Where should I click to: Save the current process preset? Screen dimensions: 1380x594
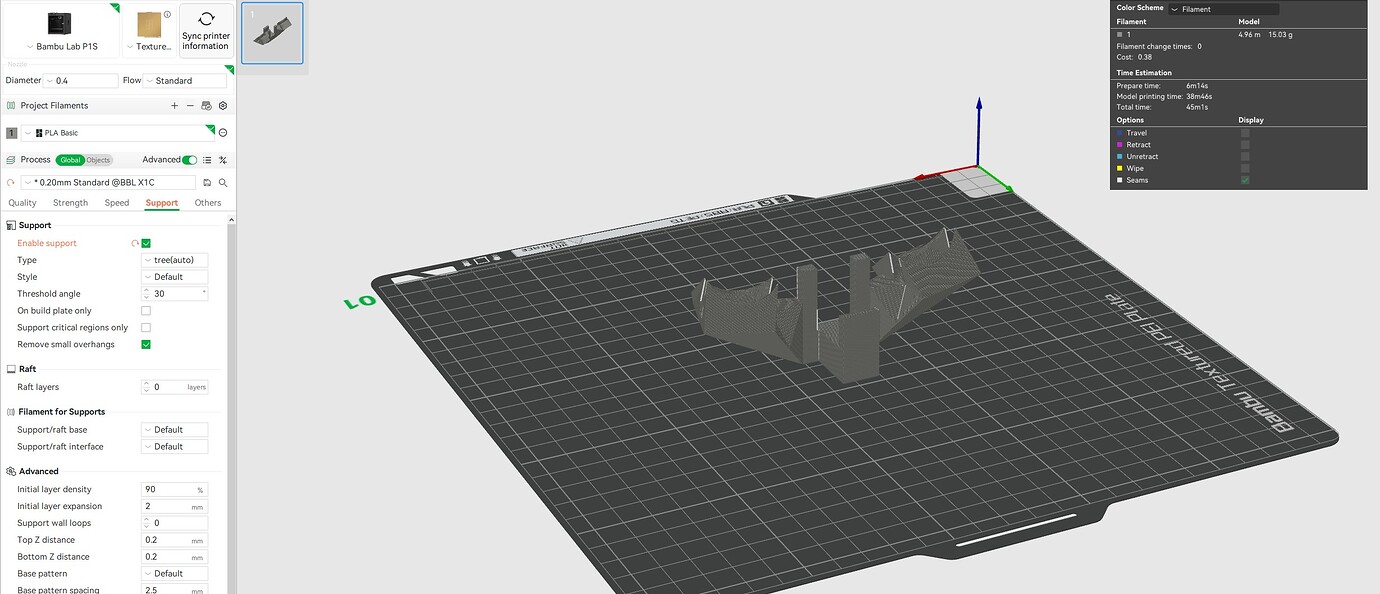(x=207, y=183)
